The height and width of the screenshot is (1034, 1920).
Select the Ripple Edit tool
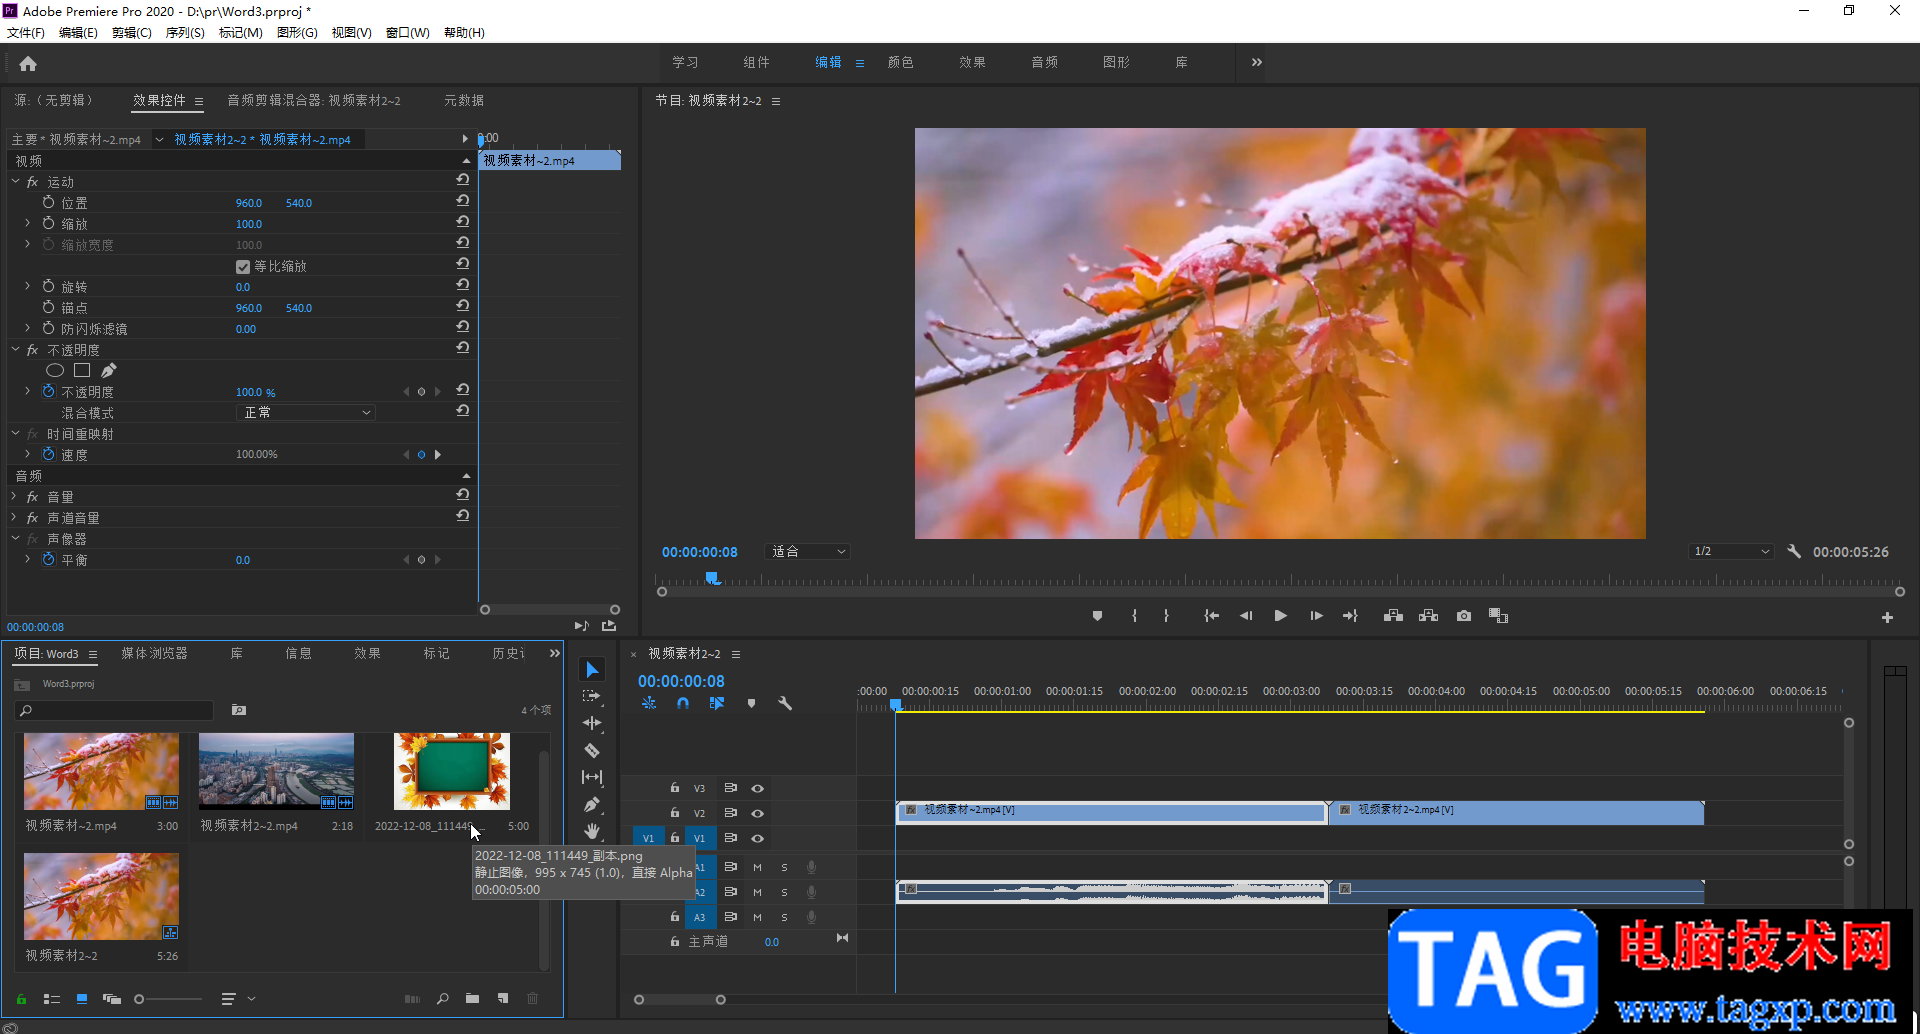coord(592,723)
